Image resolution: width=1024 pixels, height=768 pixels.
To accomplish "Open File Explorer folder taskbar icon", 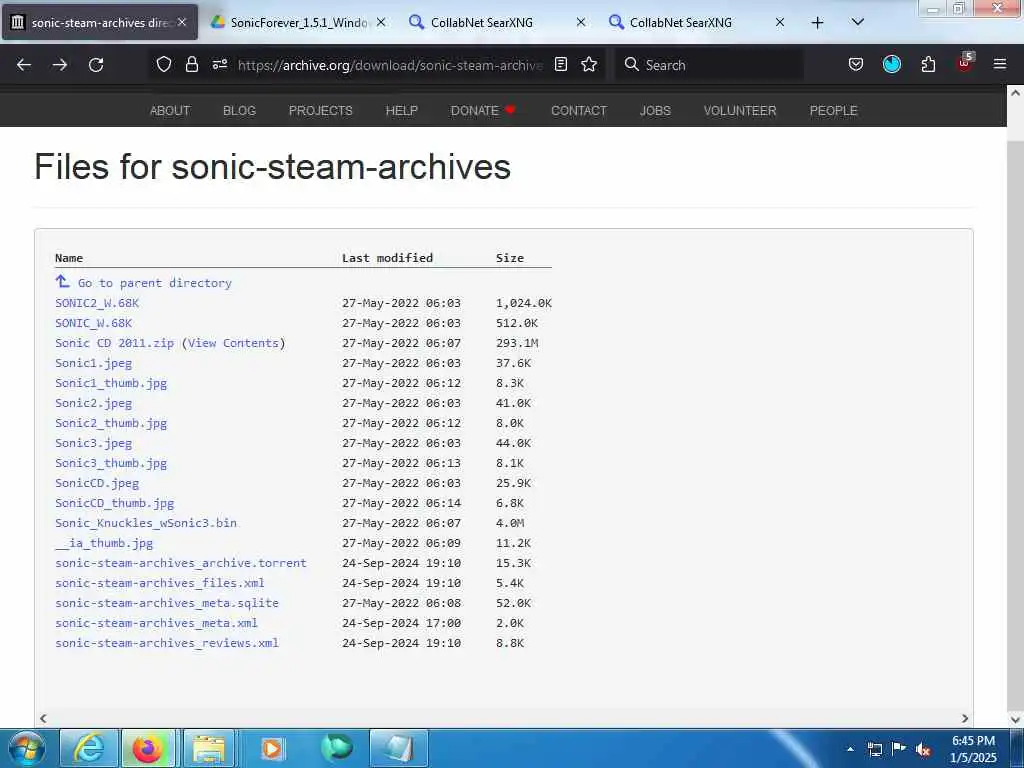I will [209, 748].
